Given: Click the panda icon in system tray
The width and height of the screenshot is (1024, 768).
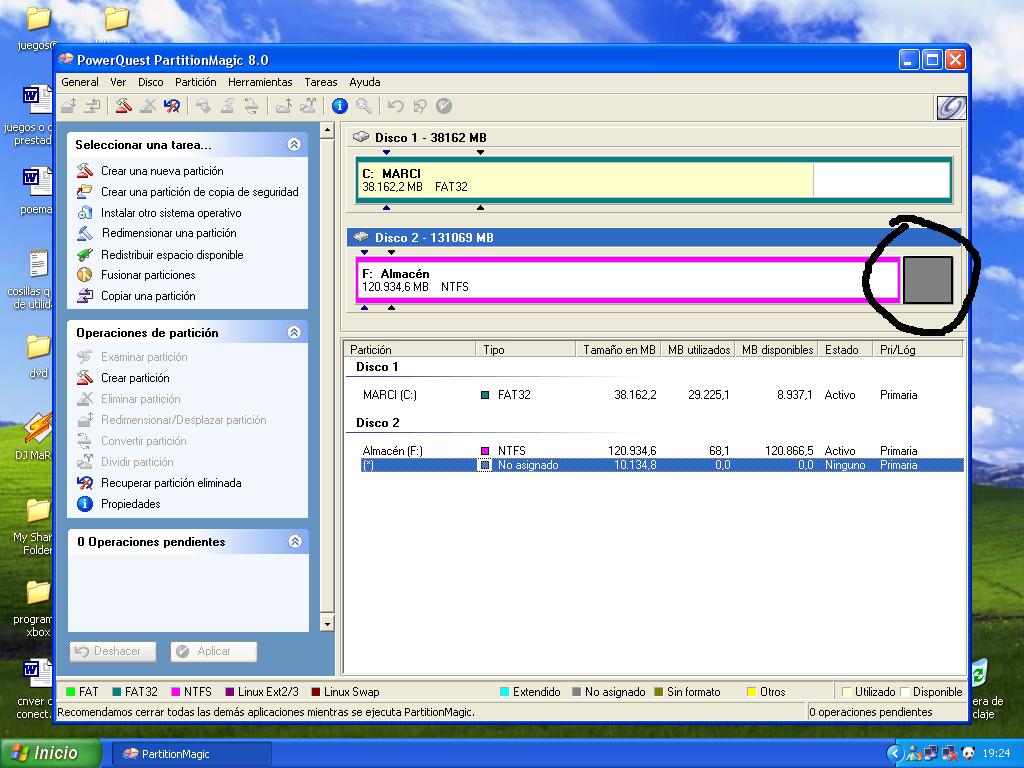Looking at the screenshot, I should [x=968, y=754].
